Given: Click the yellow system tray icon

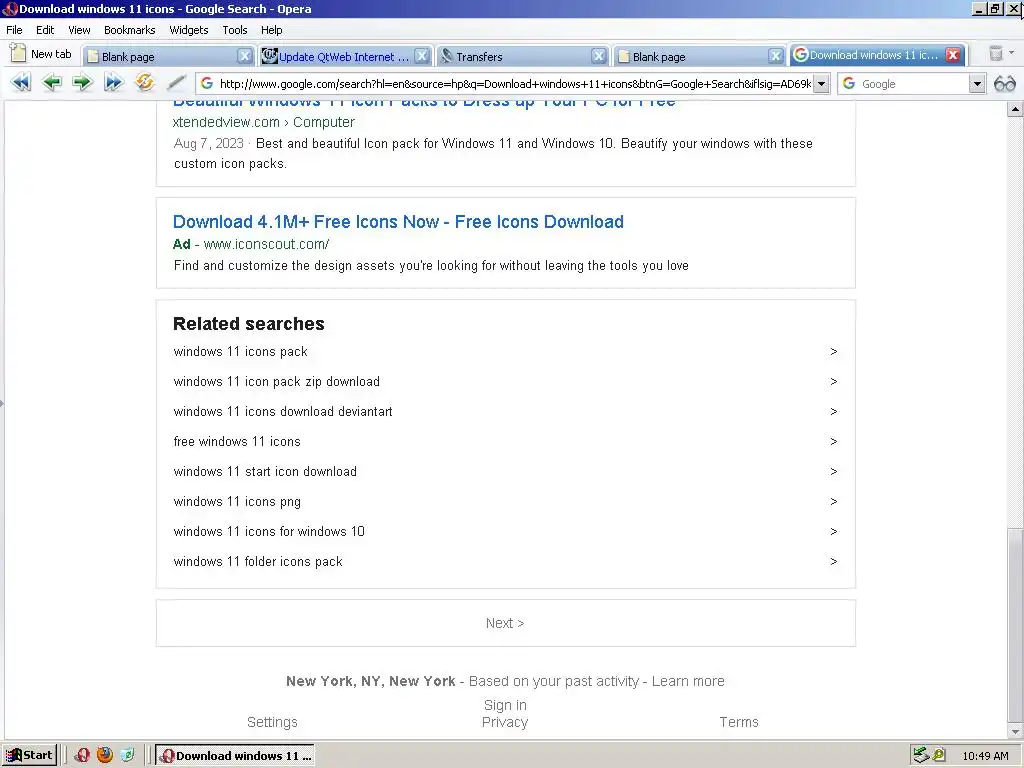Looking at the screenshot, I should (x=938, y=756).
